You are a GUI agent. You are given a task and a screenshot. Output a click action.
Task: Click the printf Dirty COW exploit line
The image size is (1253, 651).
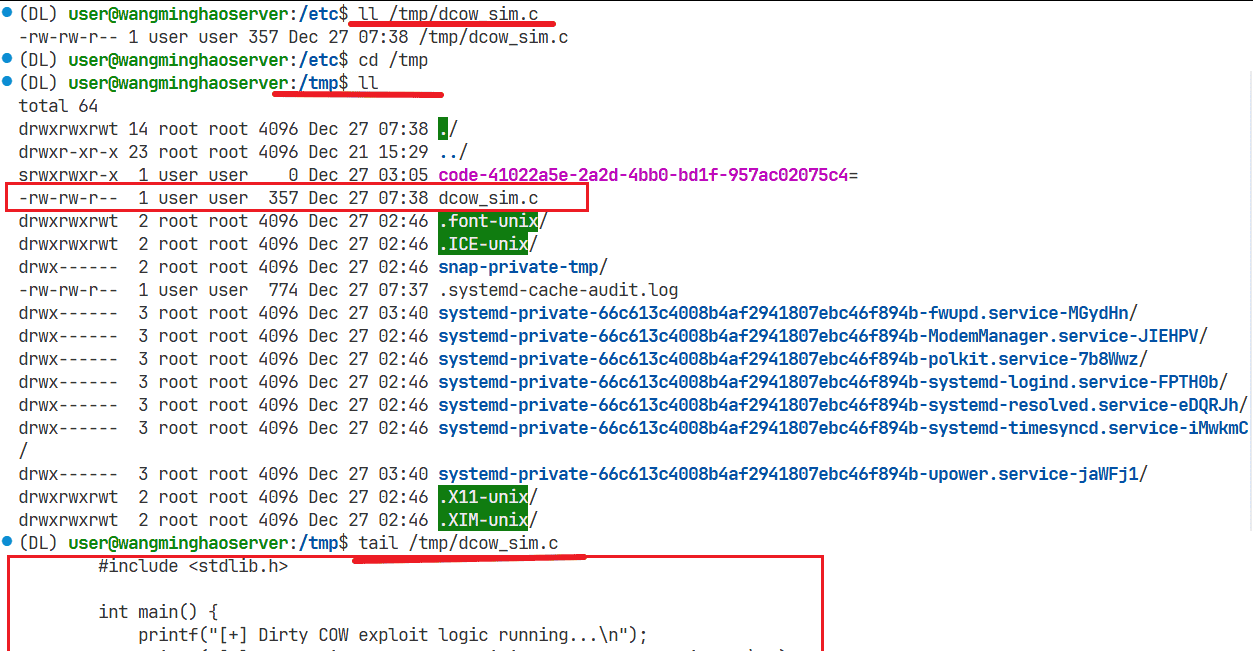[393, 635]
